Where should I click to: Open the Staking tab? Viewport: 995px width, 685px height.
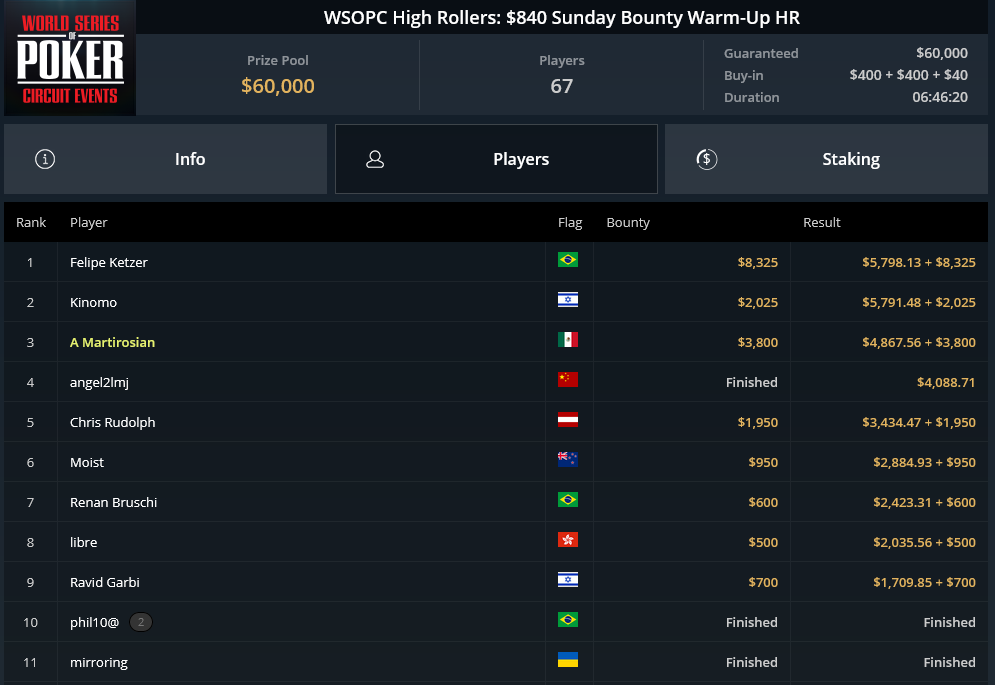pyautogui.click(x=826, y=159)
